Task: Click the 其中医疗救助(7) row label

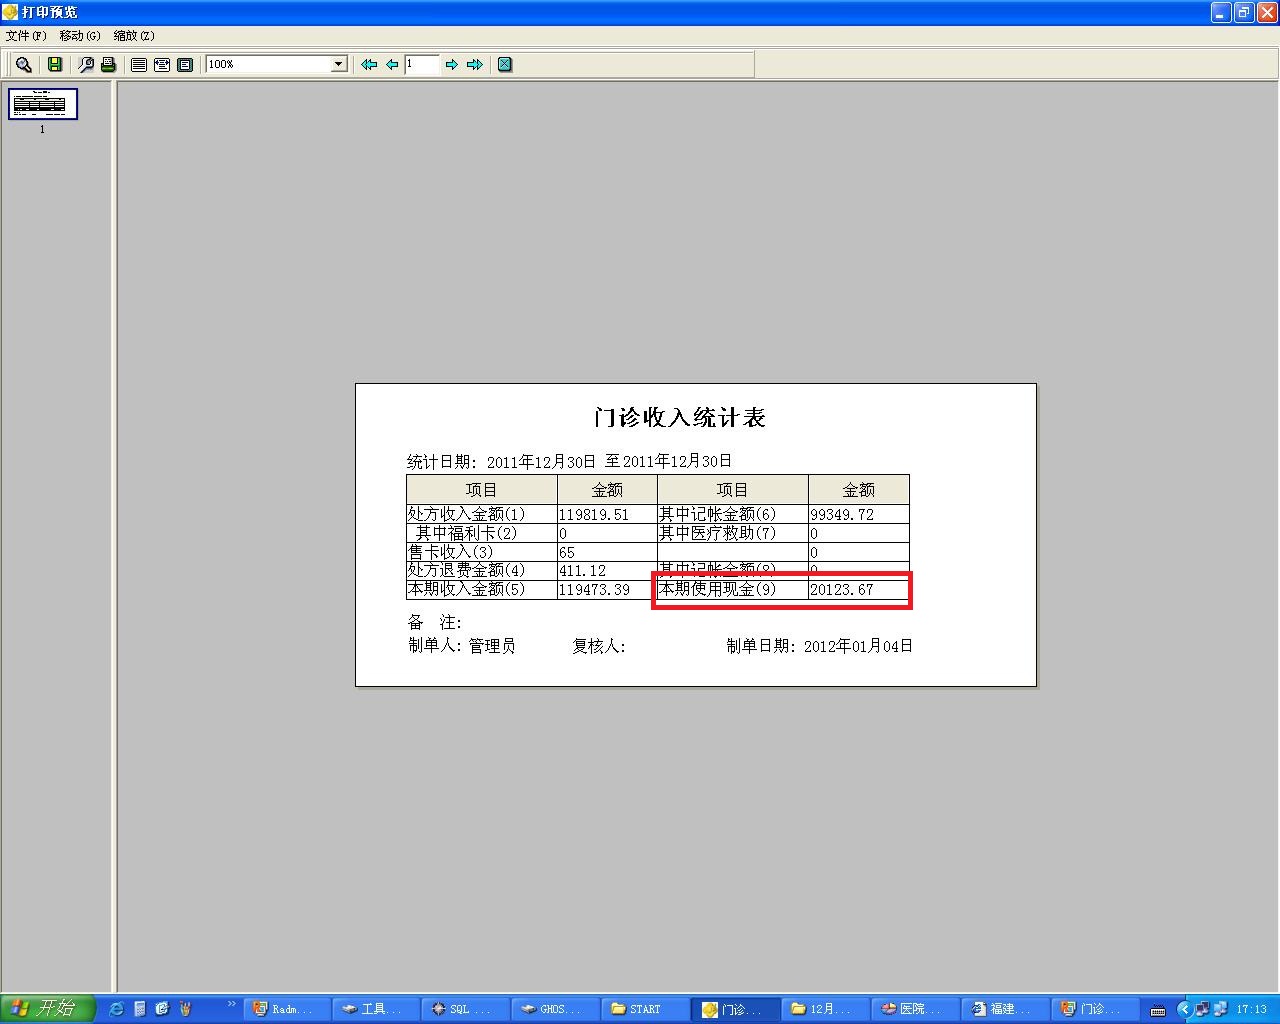Action: pyautogui.click(x=717, y=533)
